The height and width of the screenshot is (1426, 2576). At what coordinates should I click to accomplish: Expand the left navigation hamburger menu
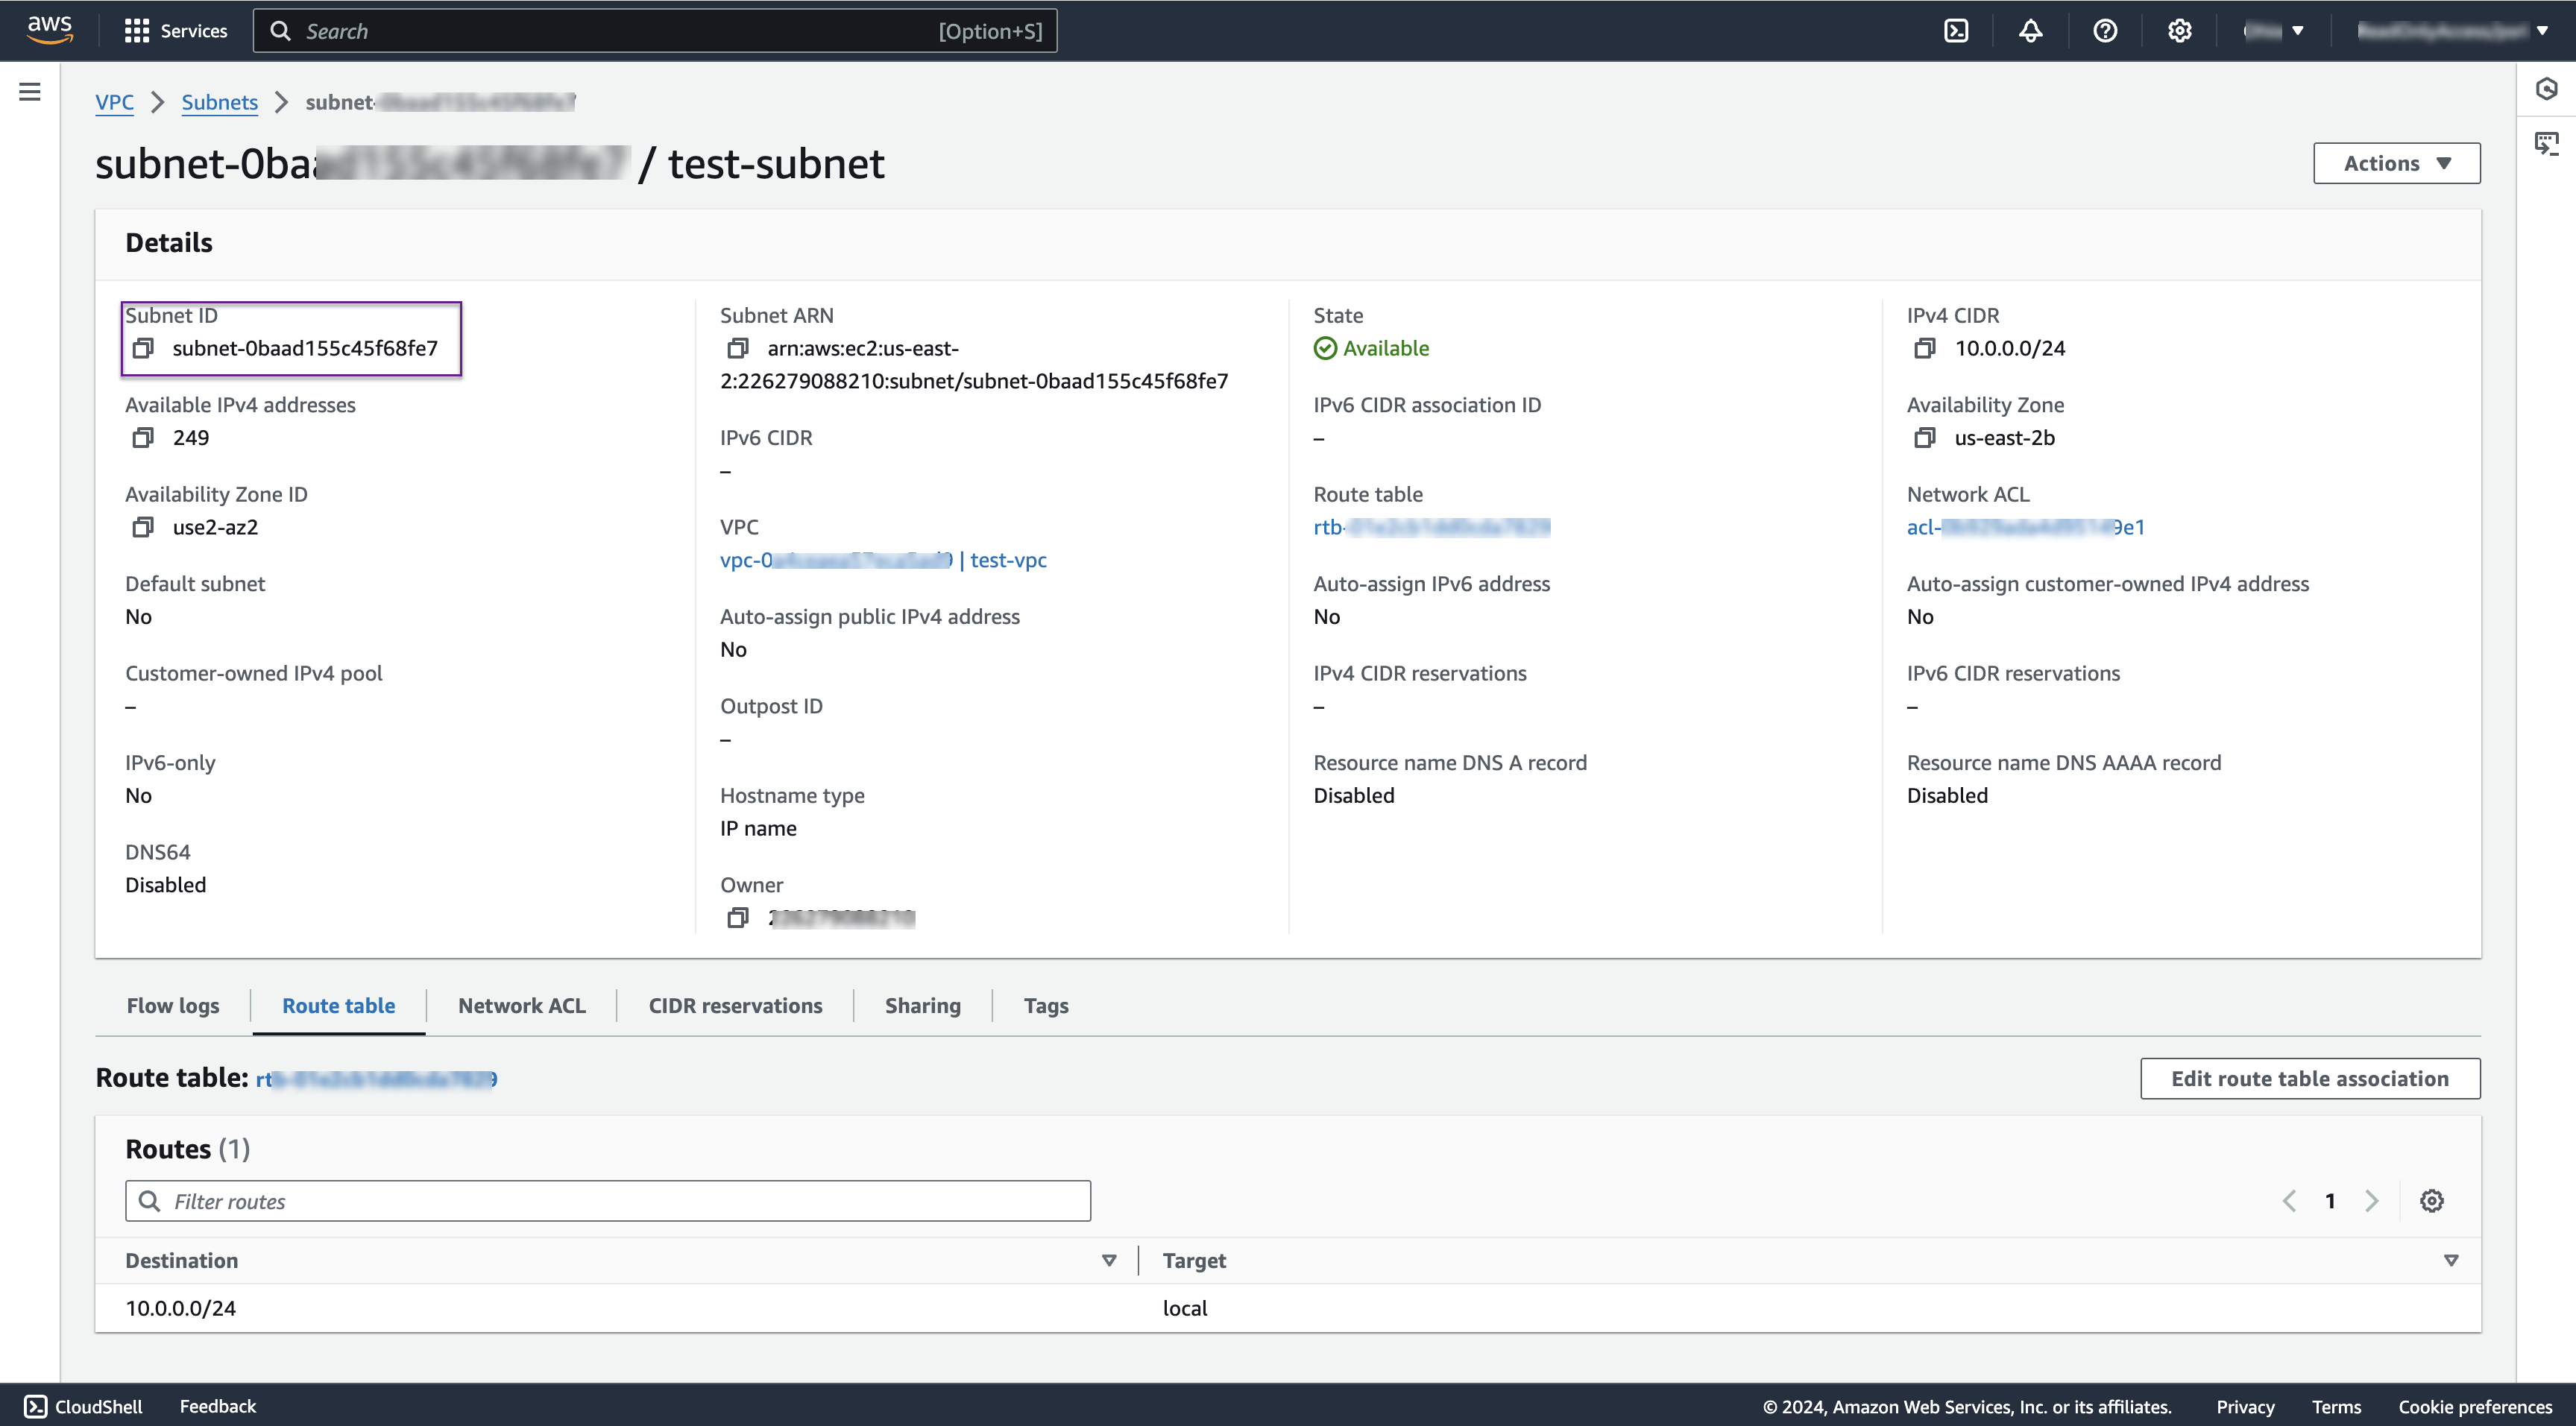[30, 92]
